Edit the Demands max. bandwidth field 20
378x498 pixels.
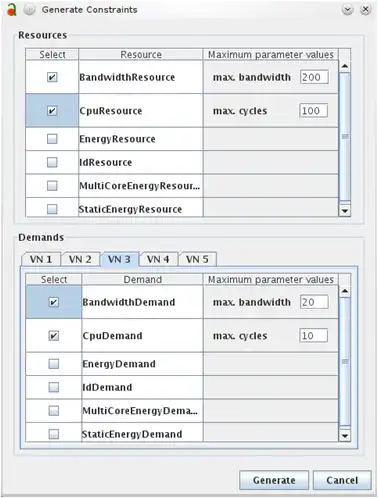click(x=314, y=302)
